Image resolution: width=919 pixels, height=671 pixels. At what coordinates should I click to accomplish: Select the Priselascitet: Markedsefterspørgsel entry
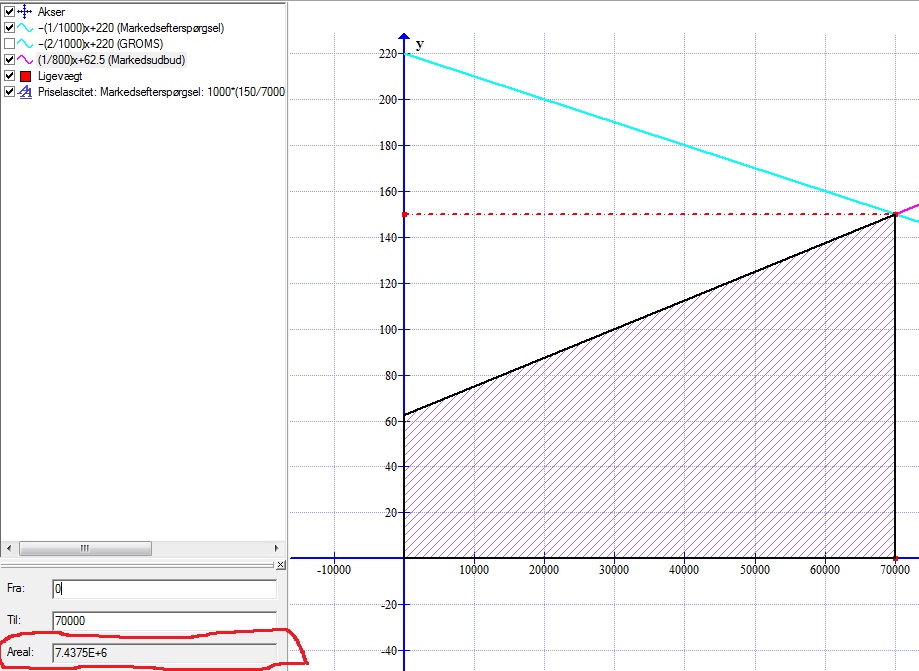point(161,91)
